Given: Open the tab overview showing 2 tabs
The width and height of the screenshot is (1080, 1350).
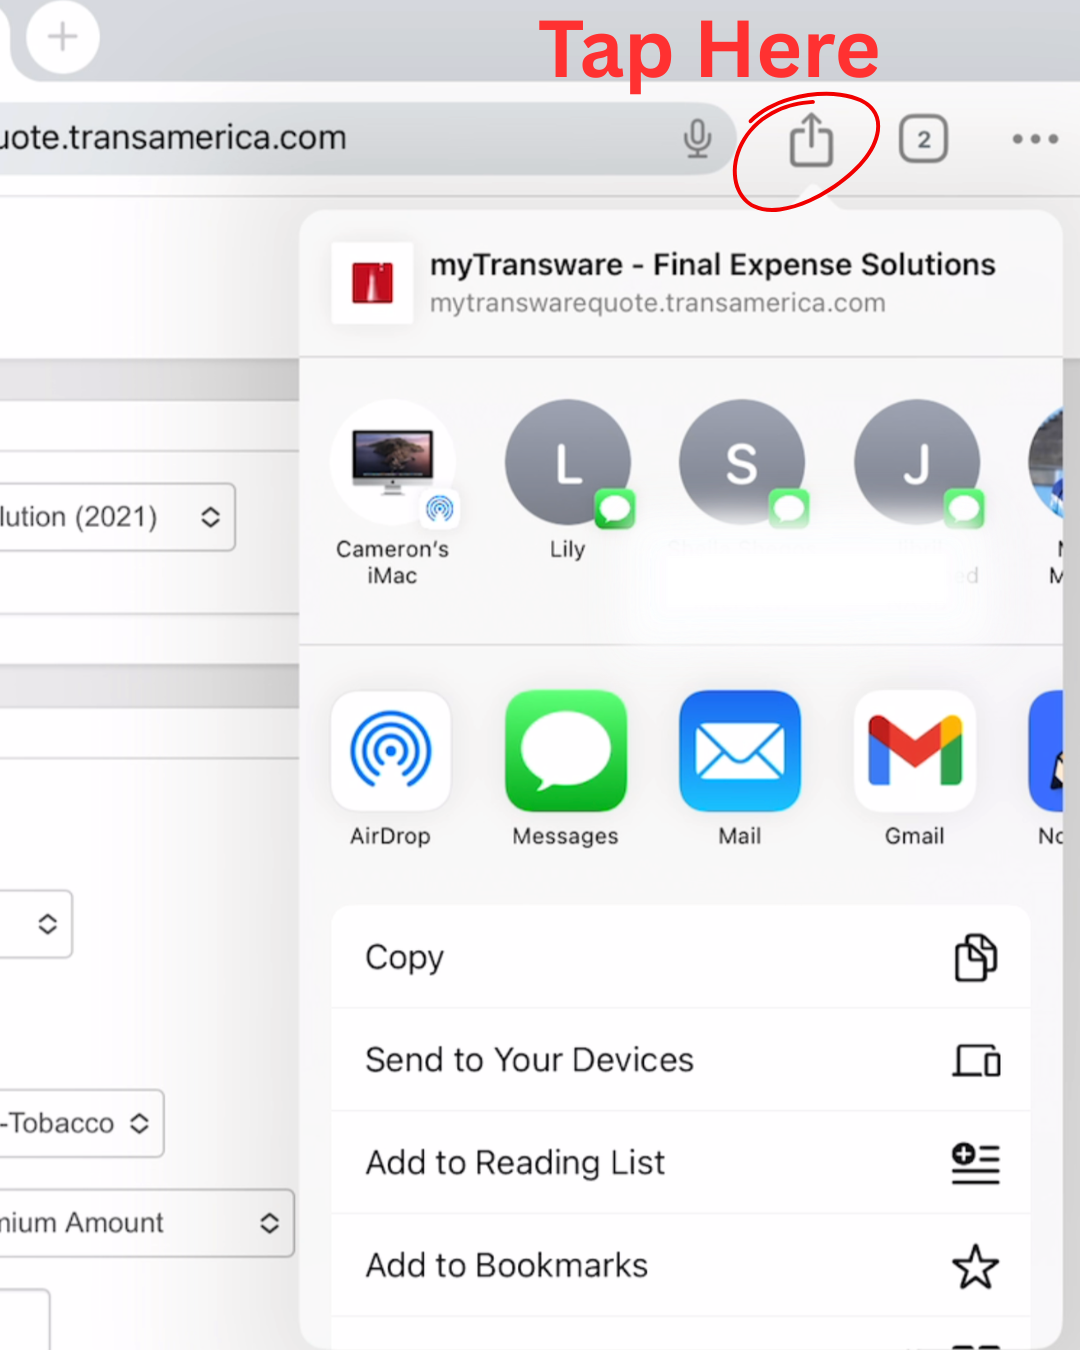Looking at the screenshot, I should coord(923,139).
